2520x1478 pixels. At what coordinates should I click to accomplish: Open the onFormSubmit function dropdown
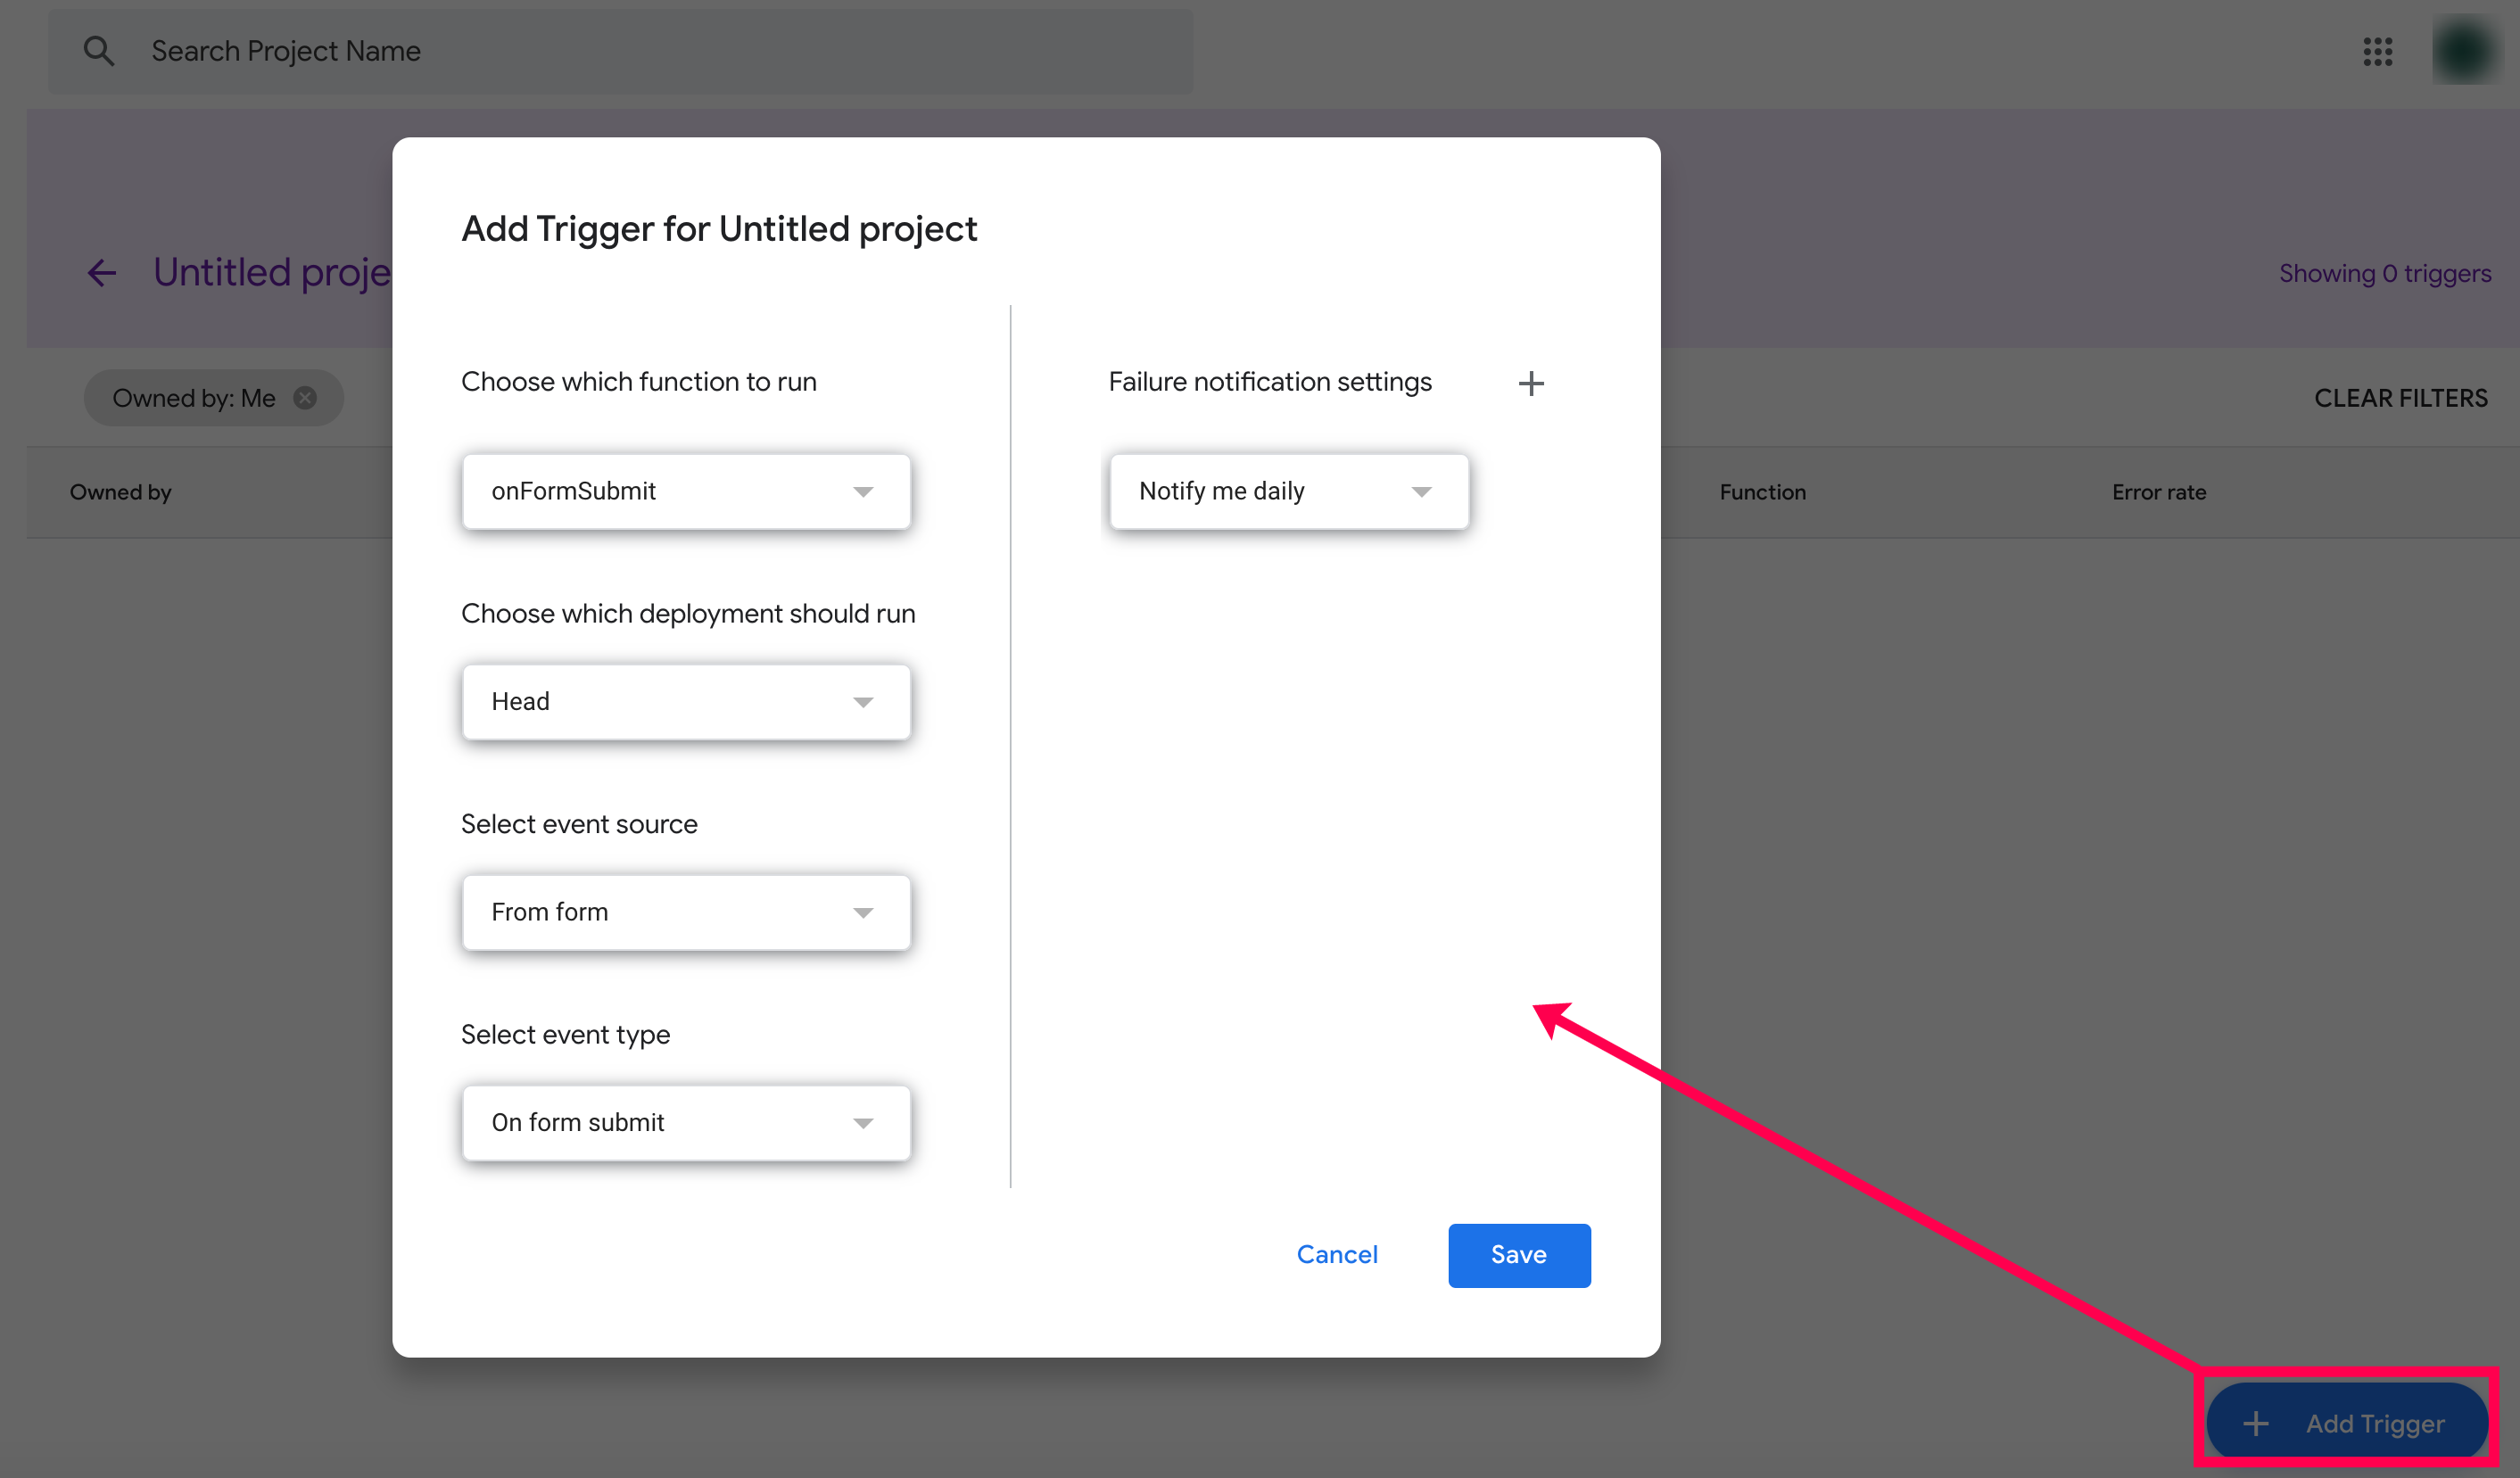coord(686,491)
